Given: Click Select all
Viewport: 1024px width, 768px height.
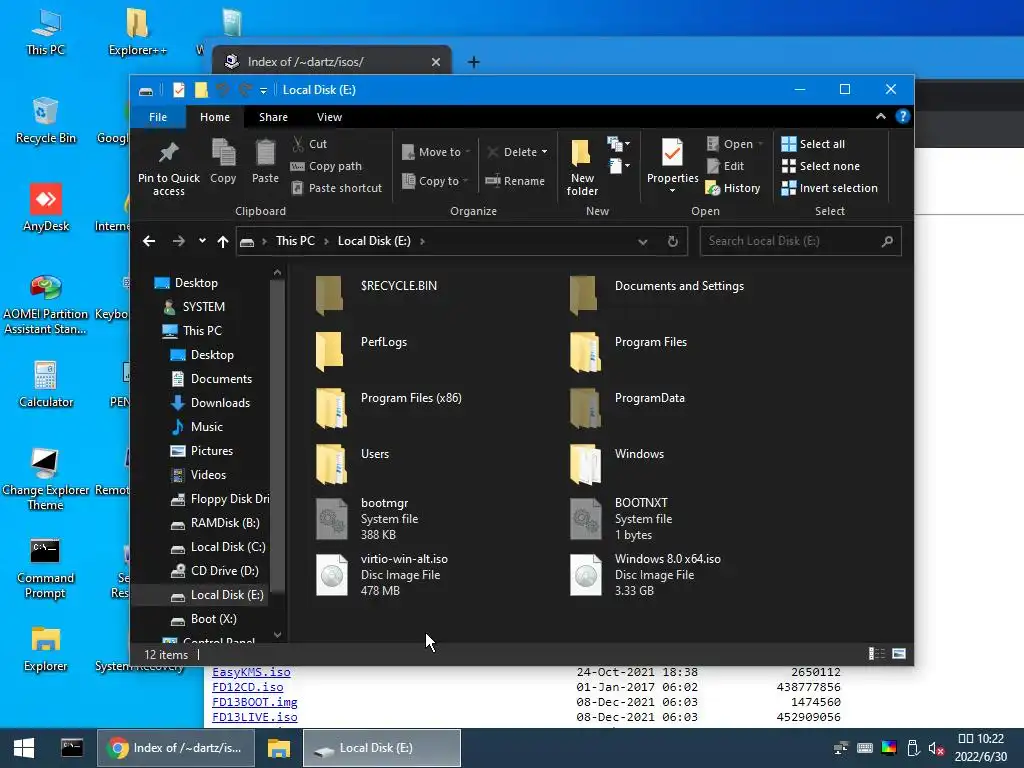Looking at the screenshot, I should (813, 144).
